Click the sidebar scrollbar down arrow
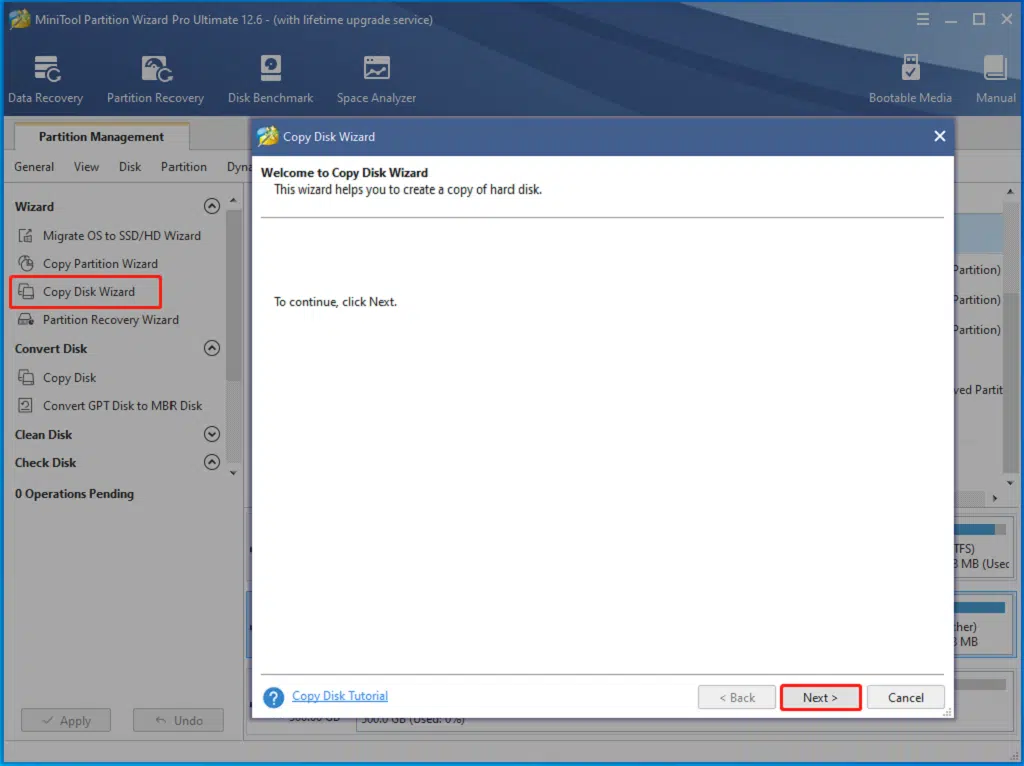The width and height of the screenshot is (1024, 766). click(233, 472)
